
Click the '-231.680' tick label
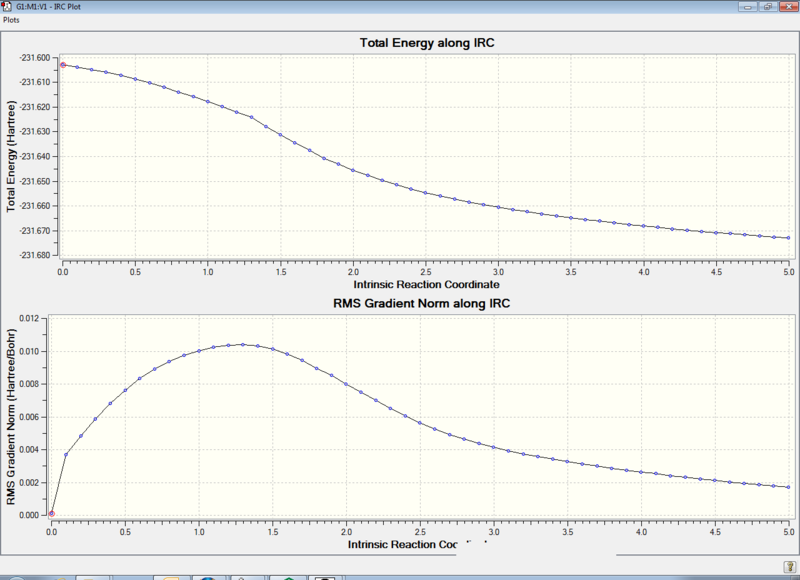tap(35, 256)
